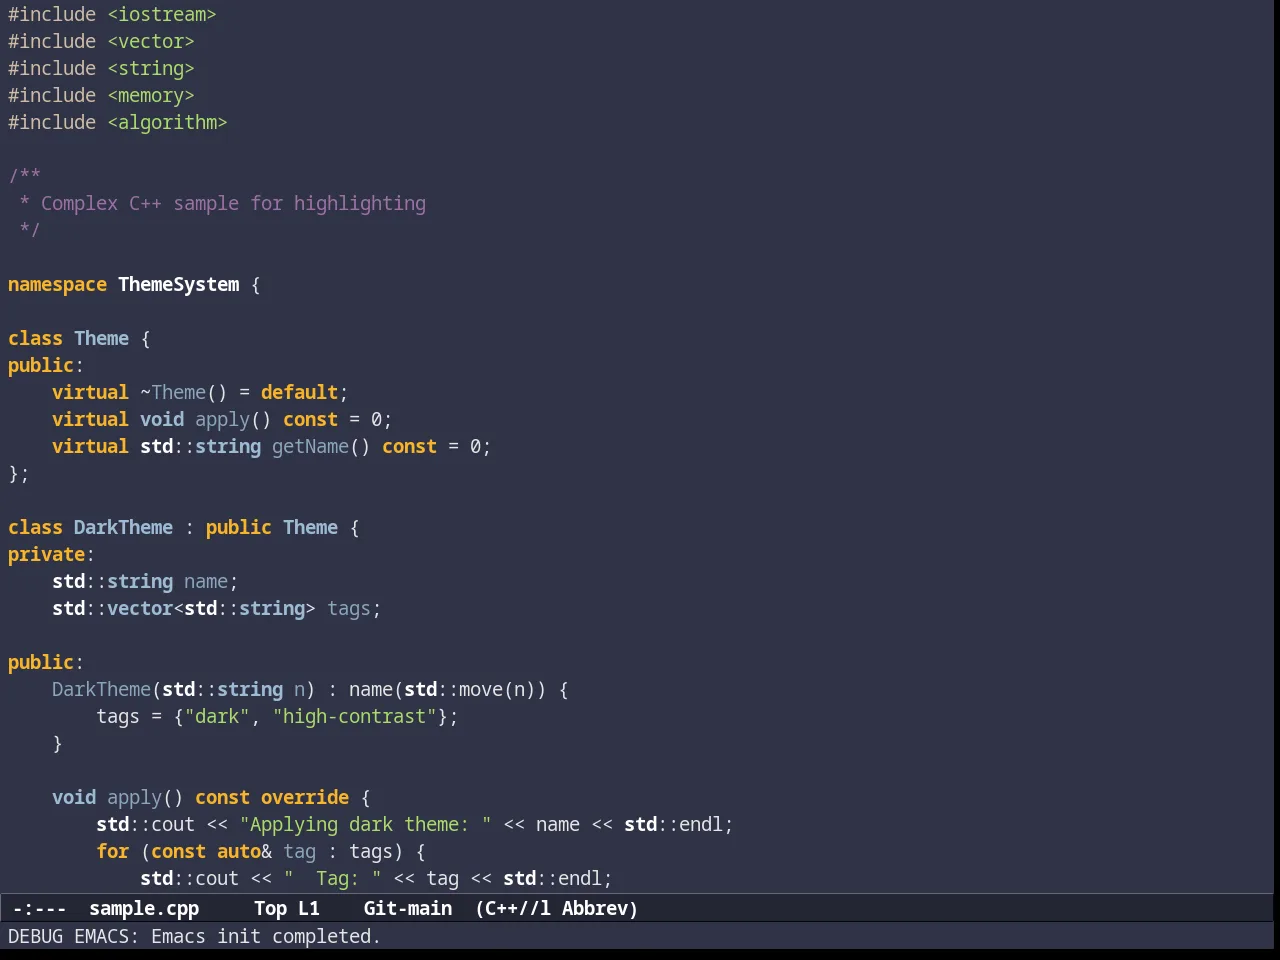Click the for keyword in the loop
Viewport: 1280px width, 960px height.
[x=112, y=851]
